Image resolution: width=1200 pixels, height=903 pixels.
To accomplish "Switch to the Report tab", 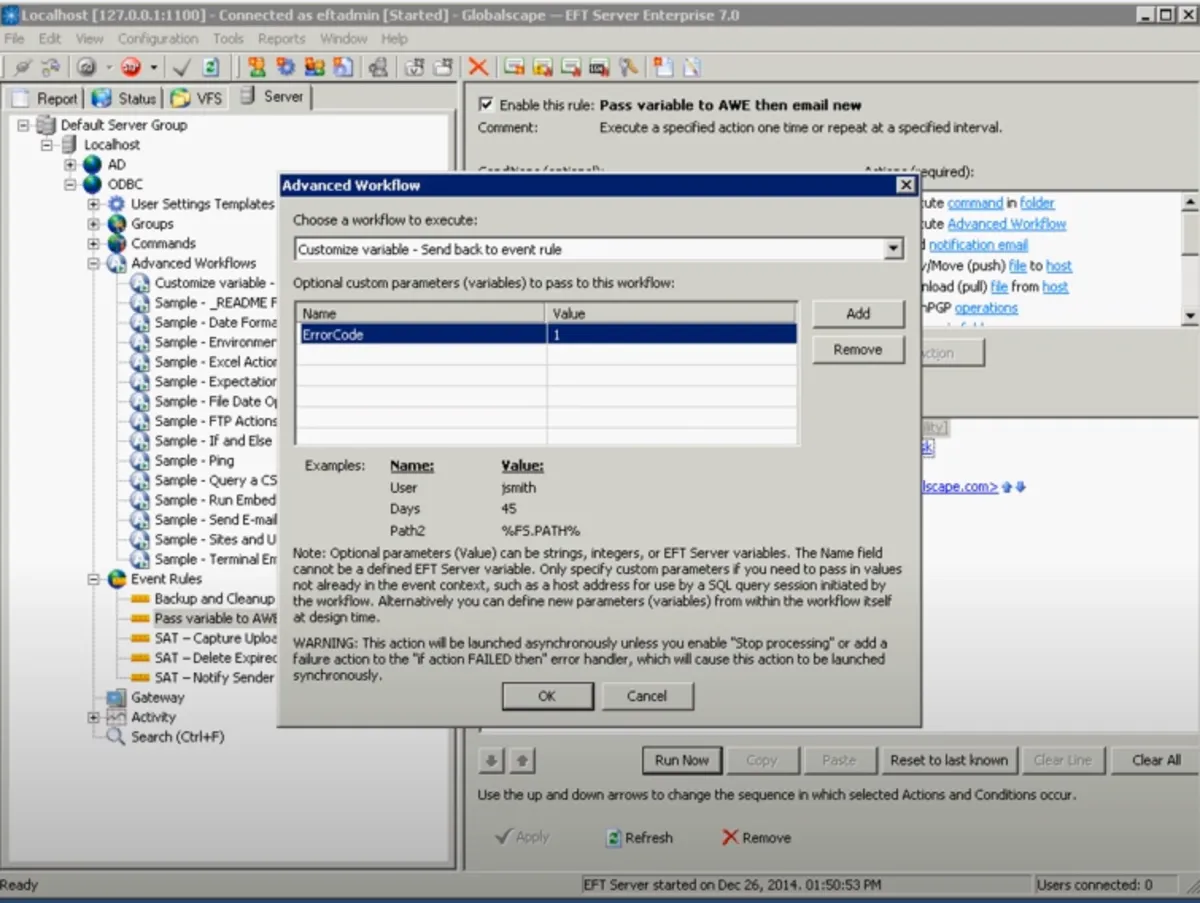I will click(x=45, y=98).
